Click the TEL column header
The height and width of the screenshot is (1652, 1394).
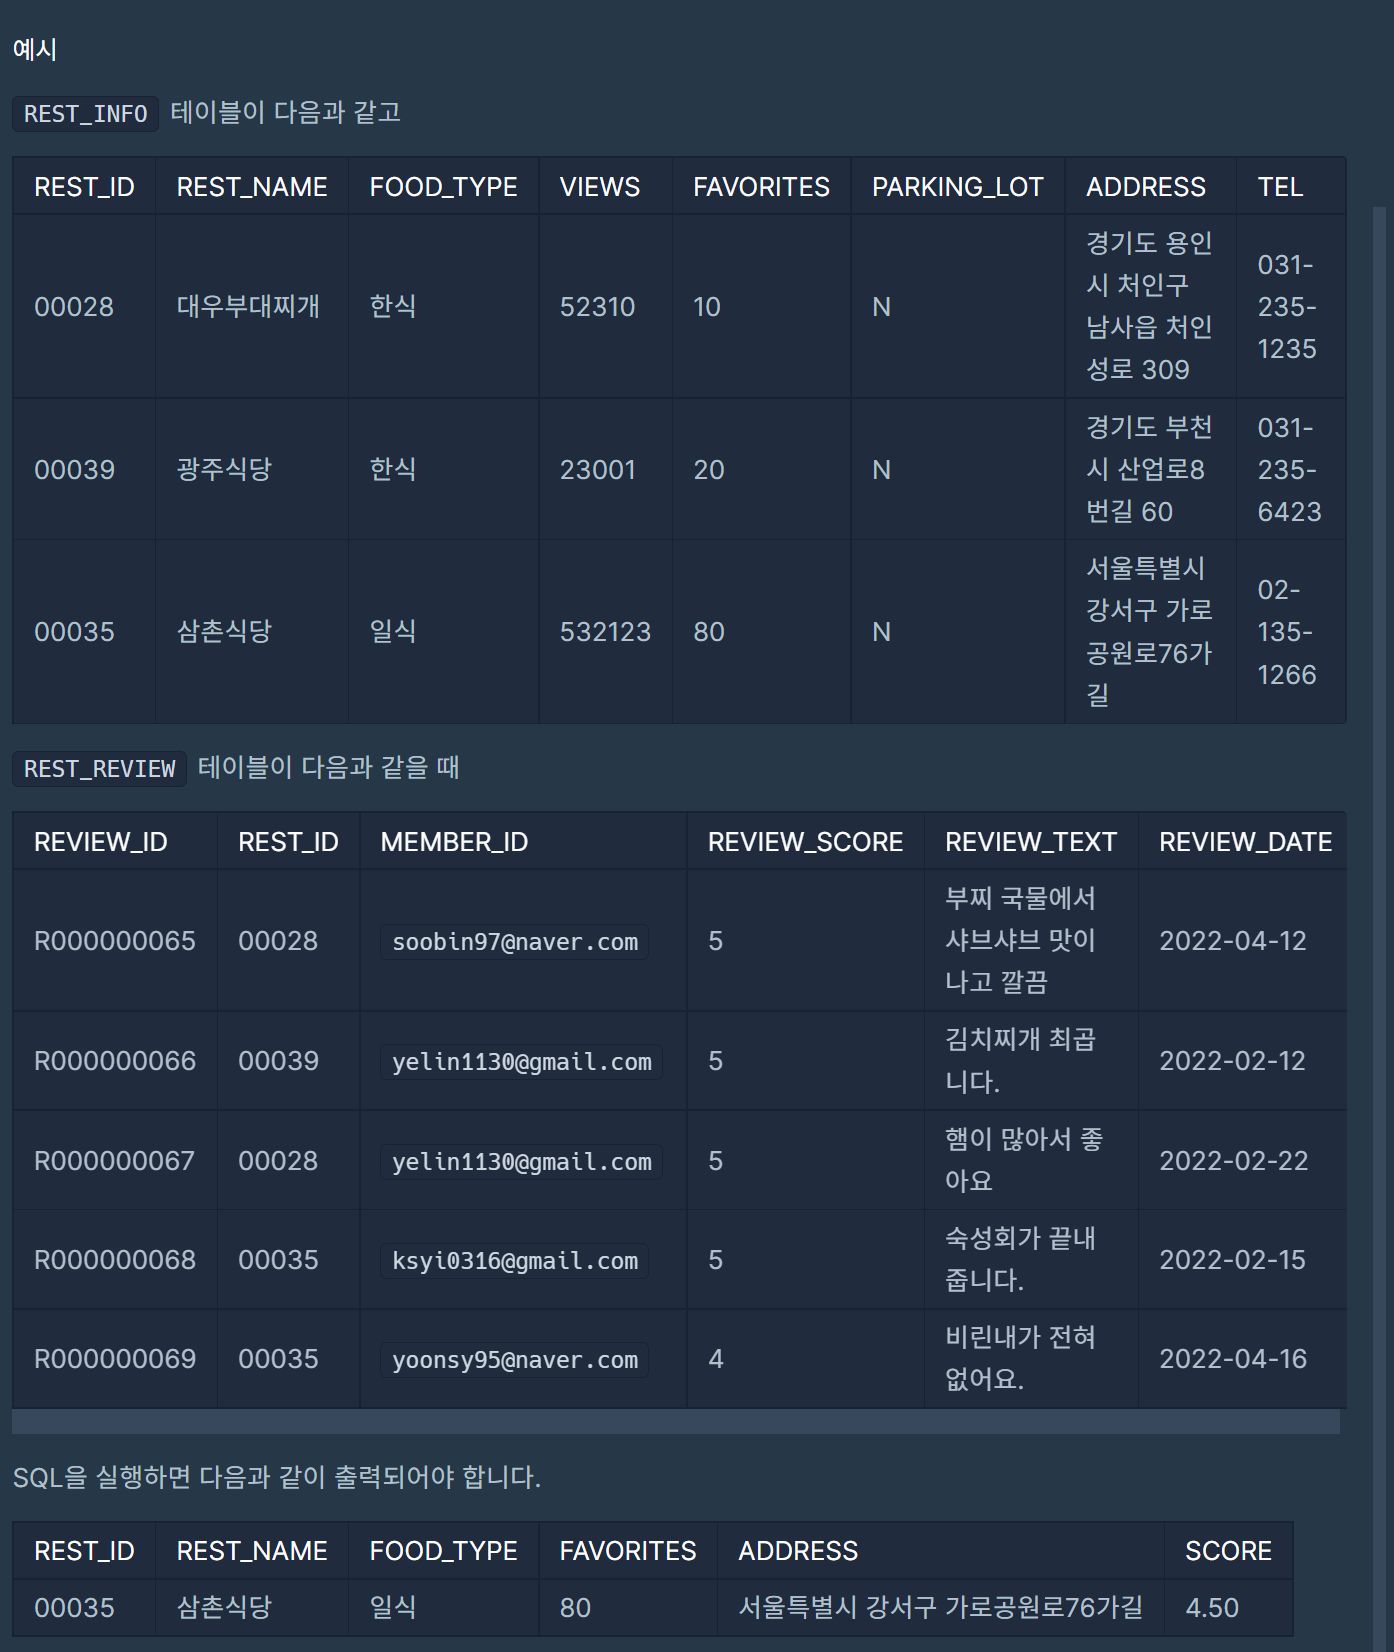(1279, 187)
